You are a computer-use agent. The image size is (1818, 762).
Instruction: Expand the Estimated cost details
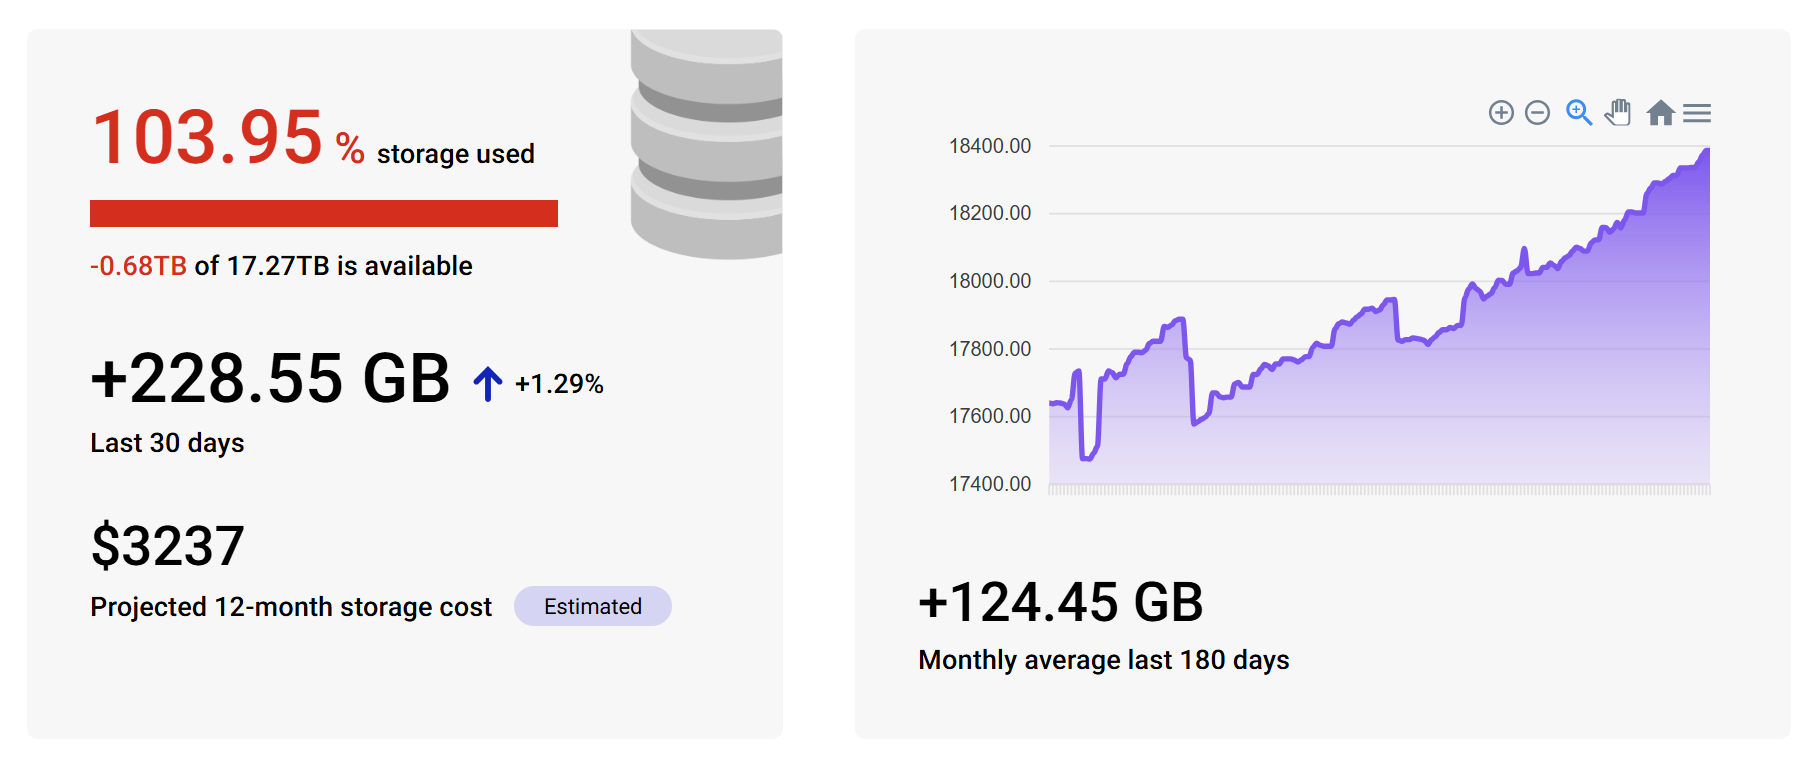pos(592,606)
